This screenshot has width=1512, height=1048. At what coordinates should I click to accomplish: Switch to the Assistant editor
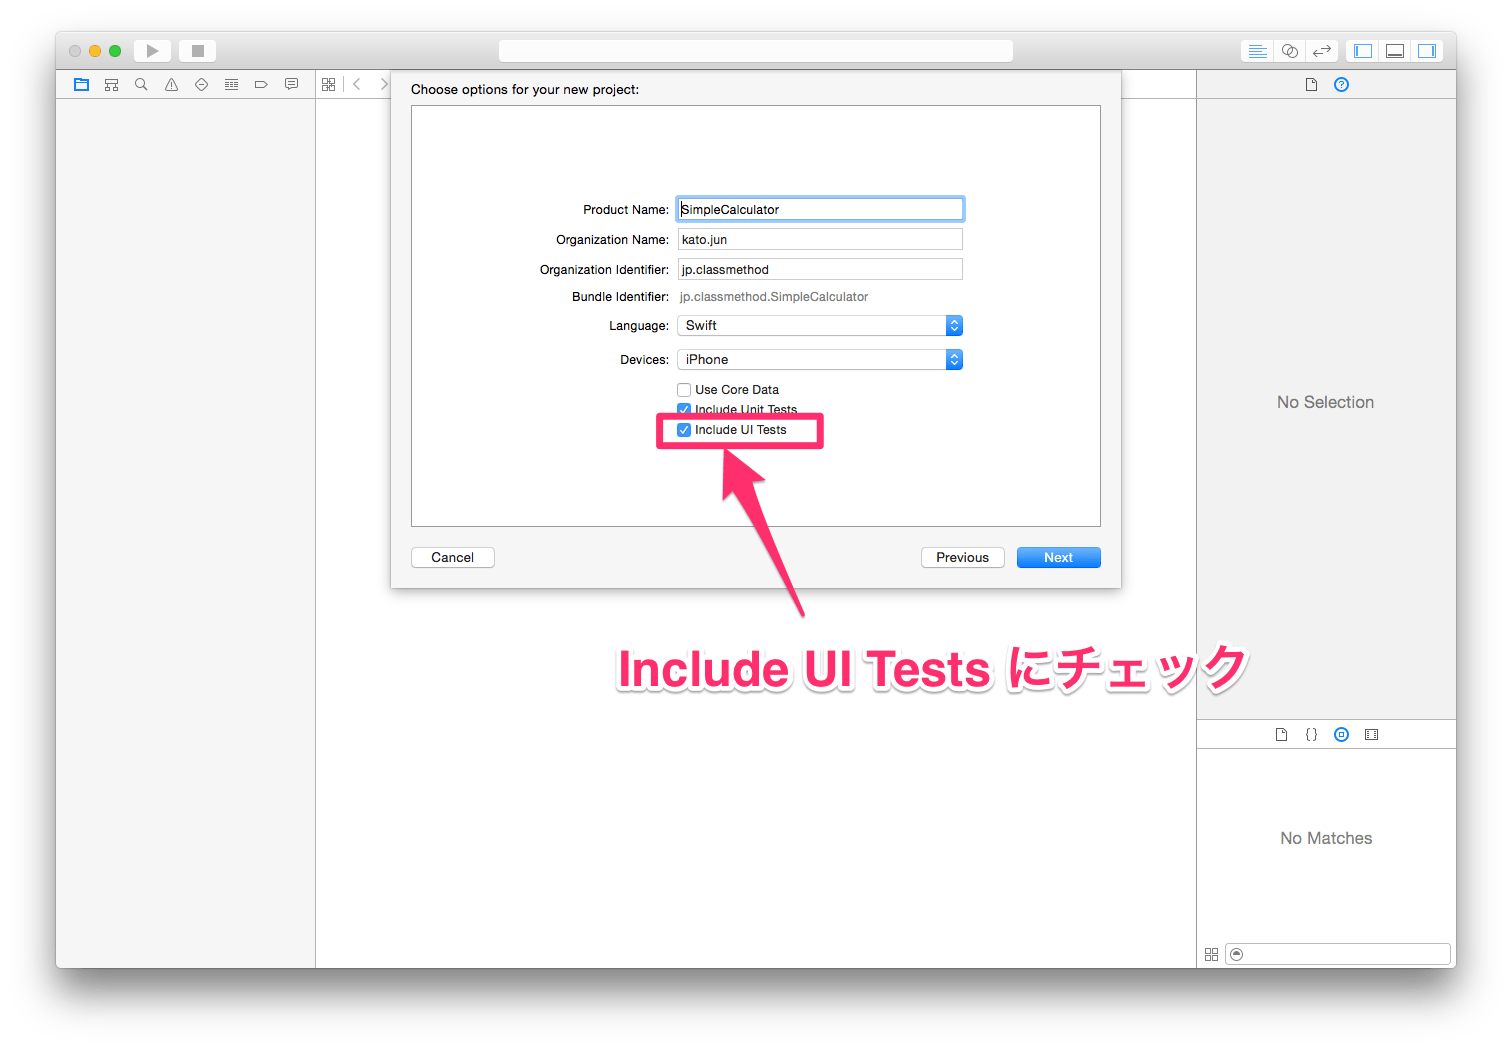(x=1289, y=50)
